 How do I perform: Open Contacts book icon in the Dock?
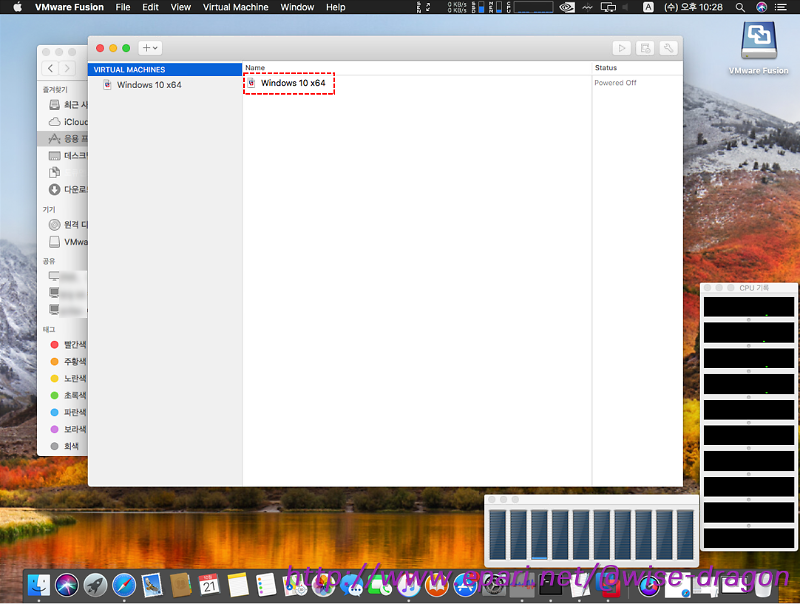(x=181, y=585)
